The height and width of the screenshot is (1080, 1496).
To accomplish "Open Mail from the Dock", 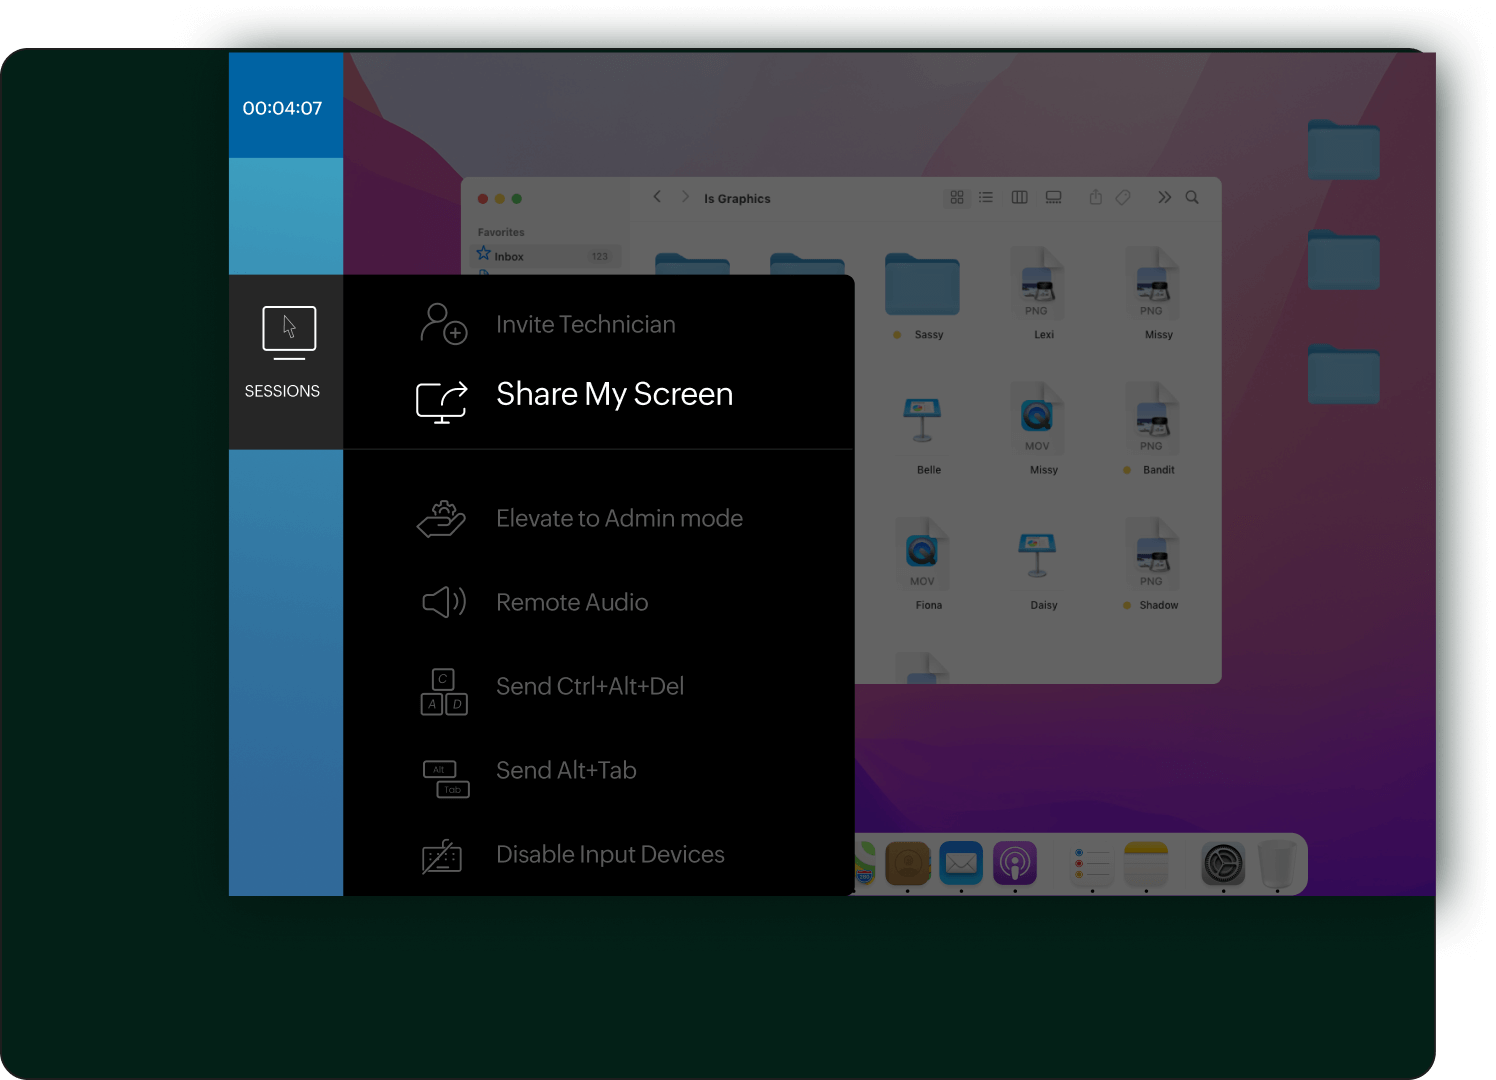I will tap(961, 863).
